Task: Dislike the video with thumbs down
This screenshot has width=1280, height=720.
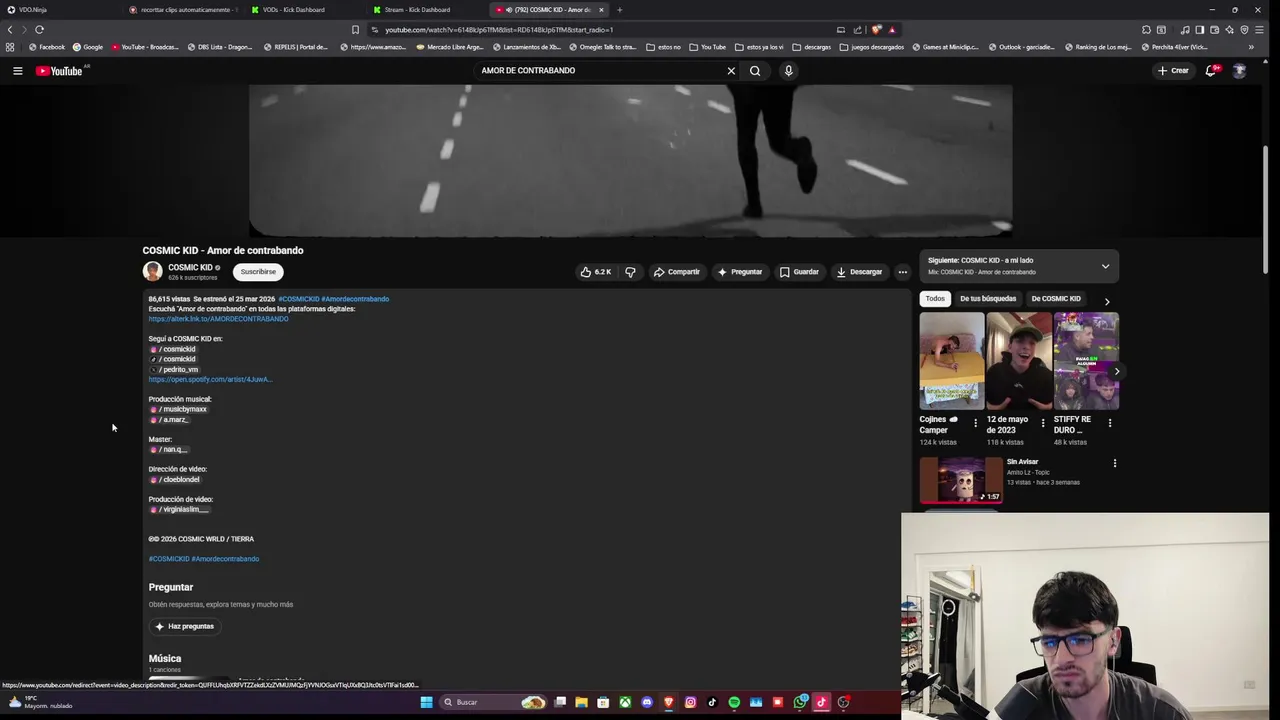Action: pos(630,272)
